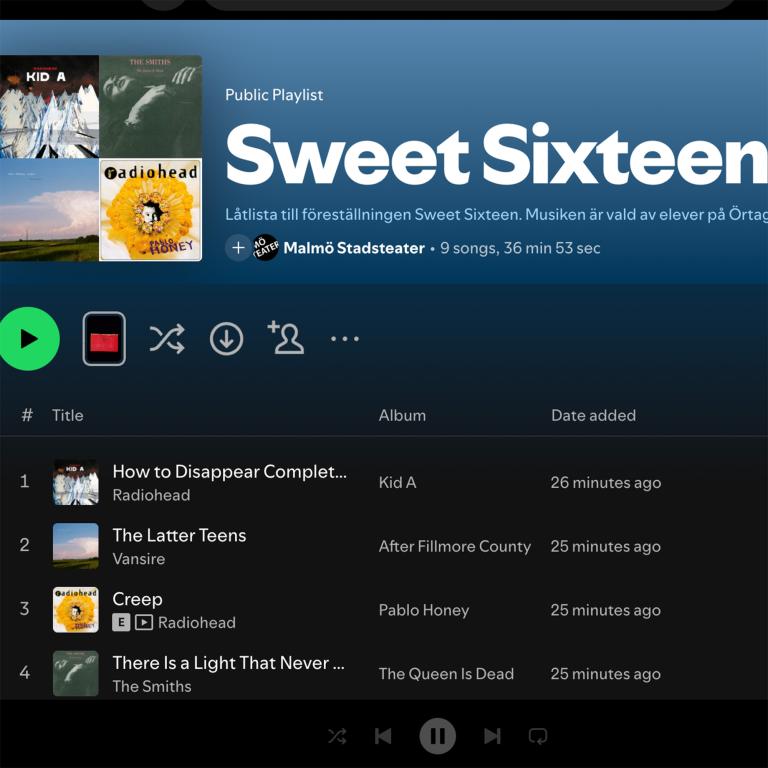Click 25 minutes ago in The Latter Teens row

click(x=606, y=546)
